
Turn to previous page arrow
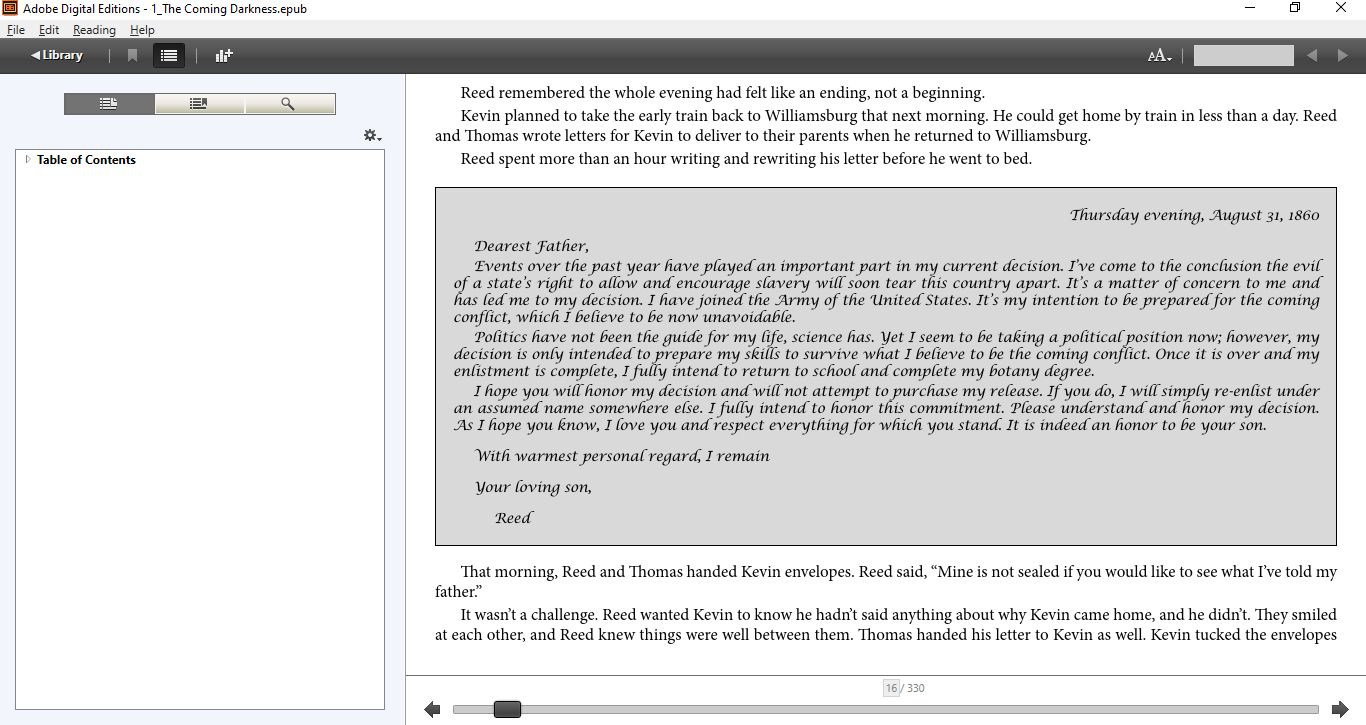point(432,709)
